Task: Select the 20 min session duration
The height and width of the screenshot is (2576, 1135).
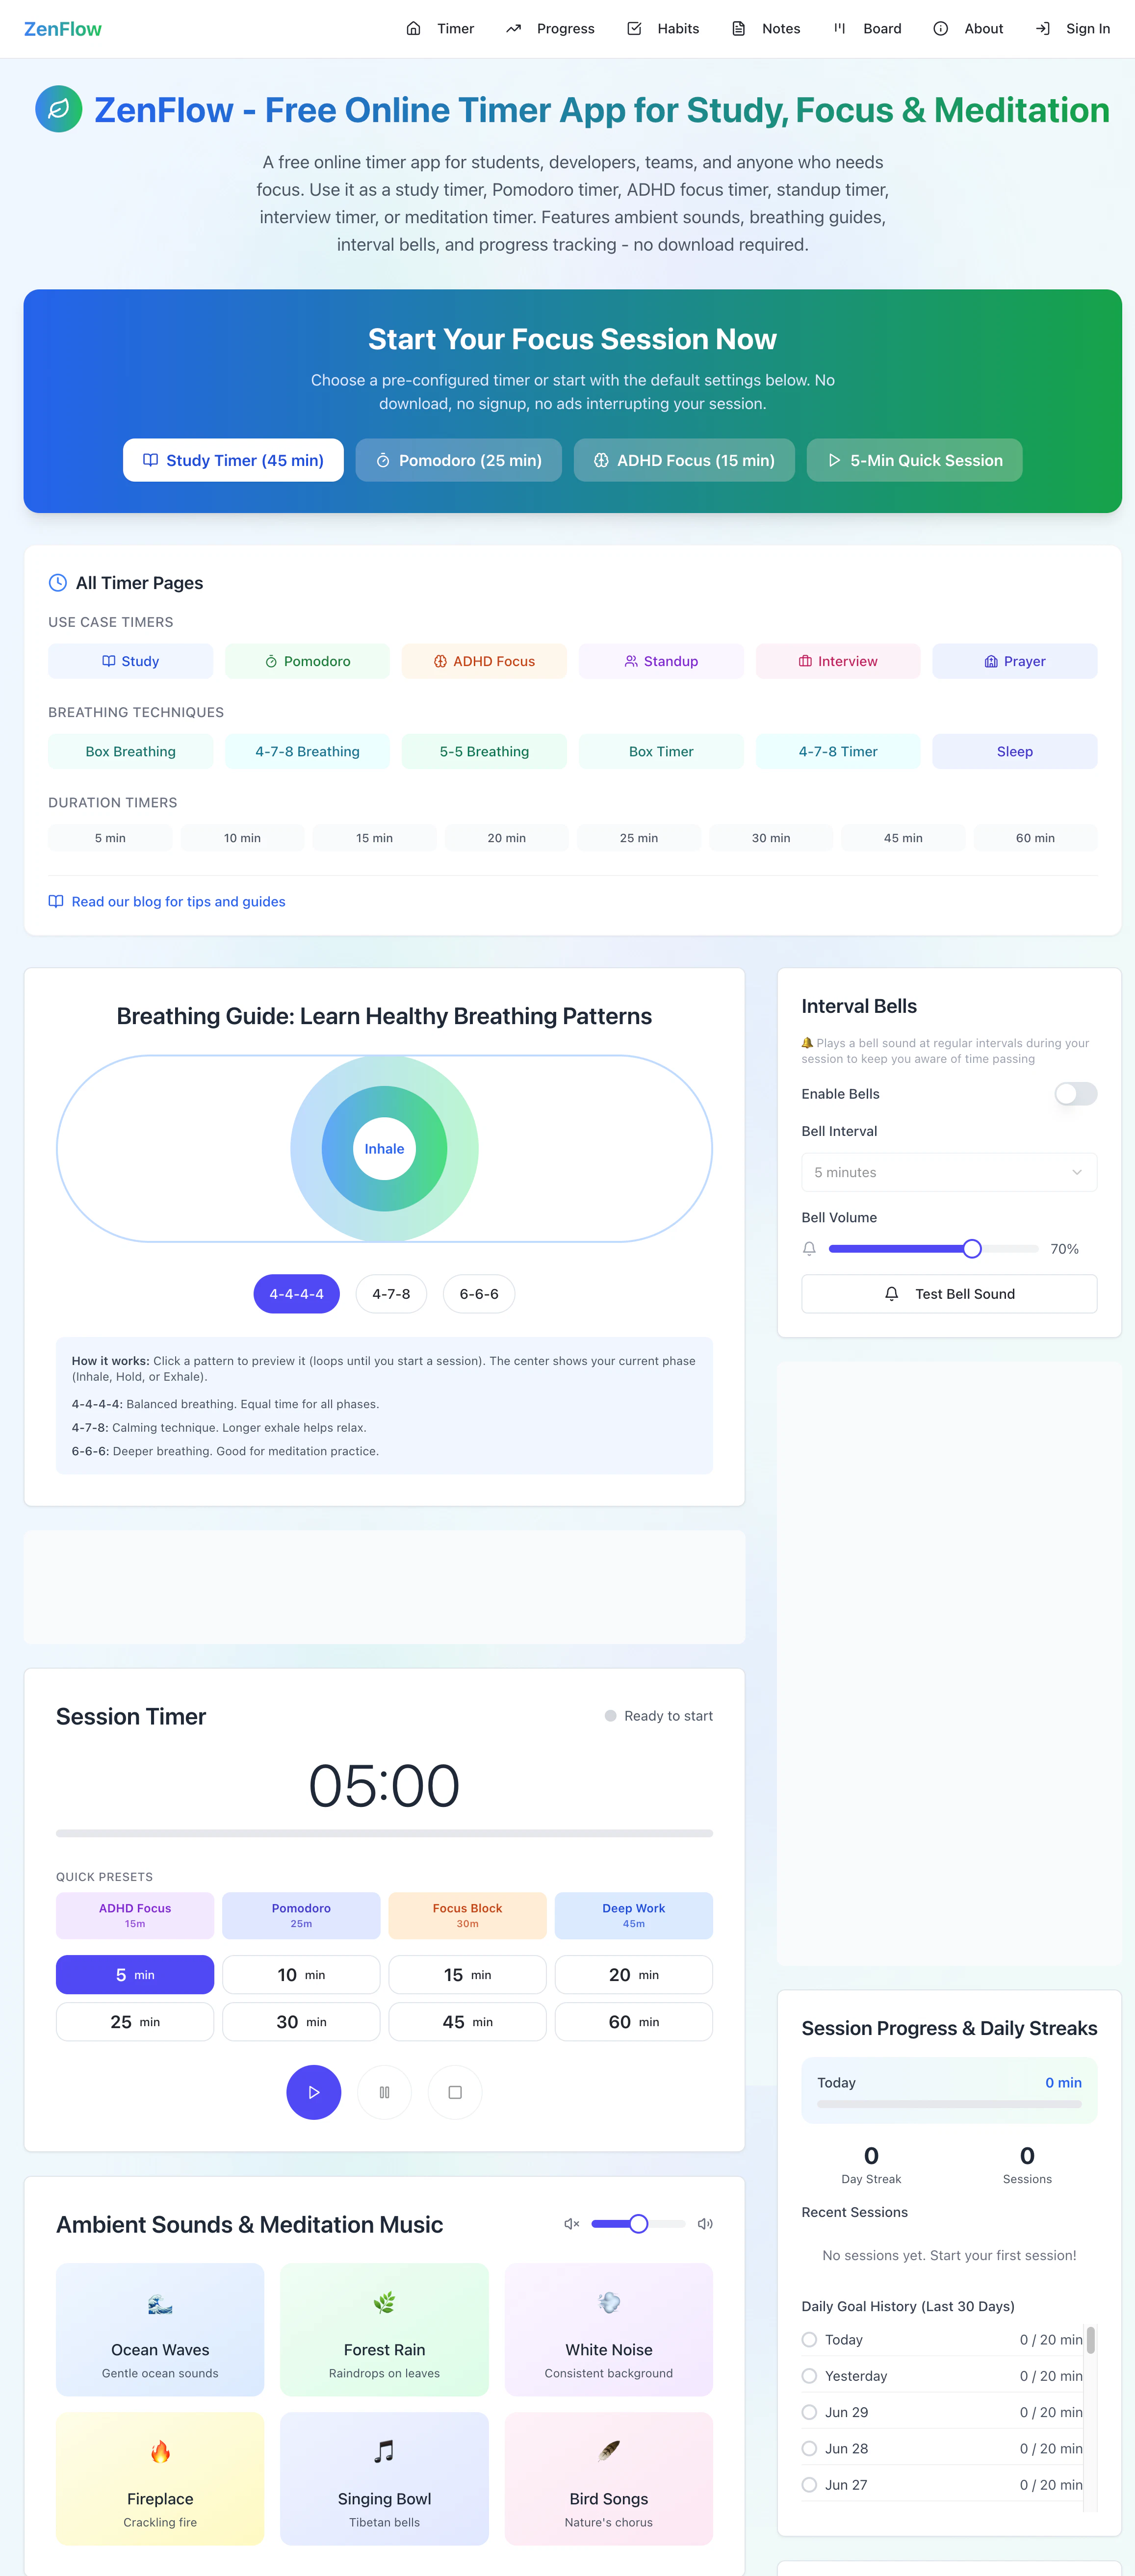Action: click(x=634, y=1975)
